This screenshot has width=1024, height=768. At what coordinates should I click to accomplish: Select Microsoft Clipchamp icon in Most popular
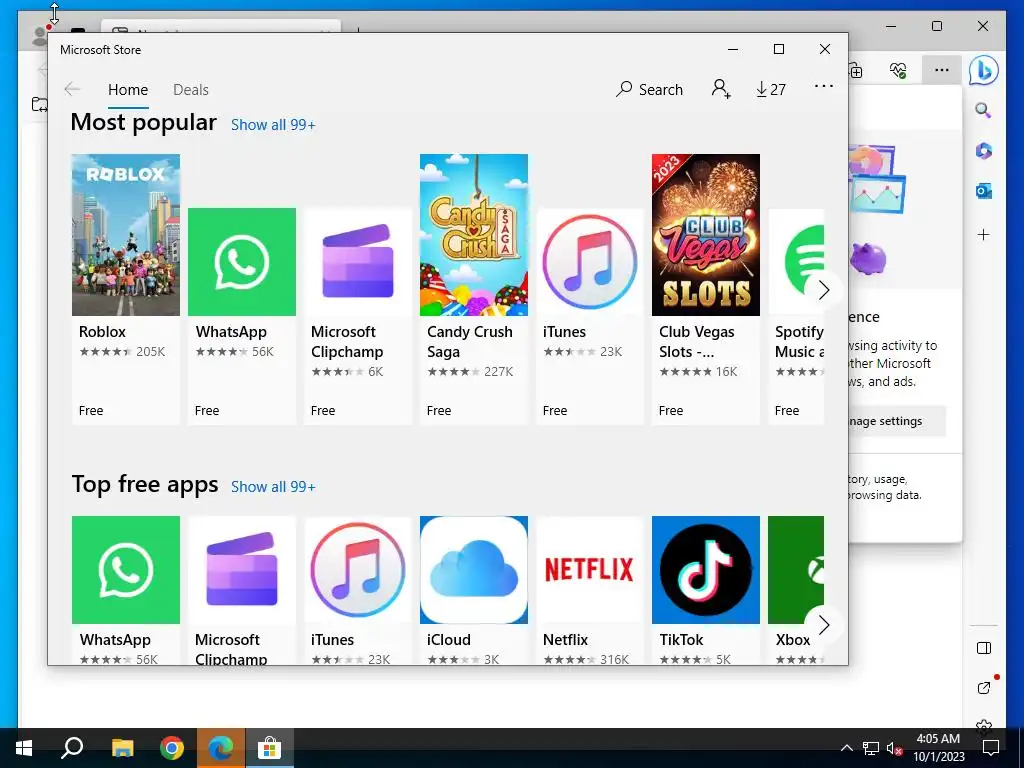click(x=358, y=262)
